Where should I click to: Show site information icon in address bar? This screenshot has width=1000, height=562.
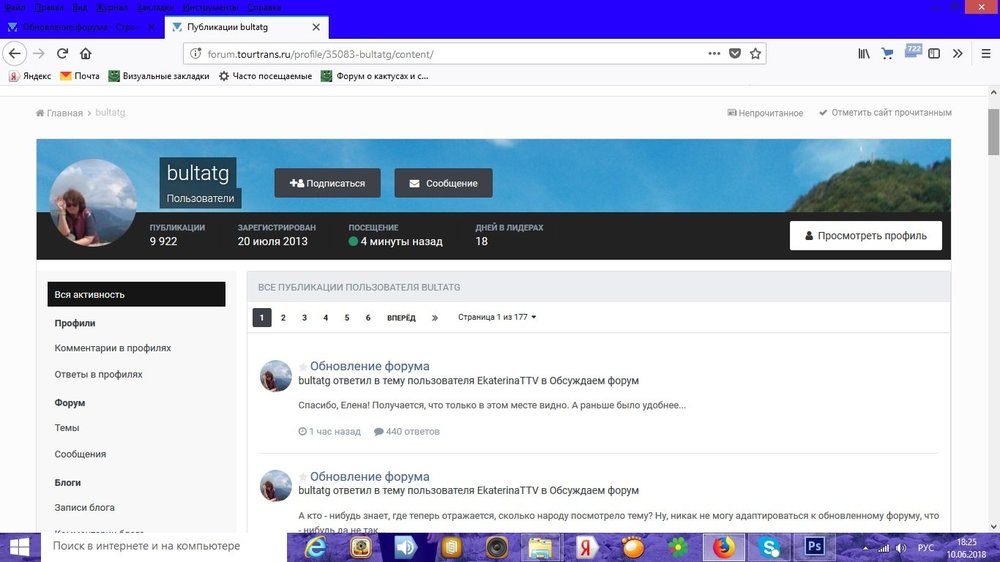click(x=196, y=54)
